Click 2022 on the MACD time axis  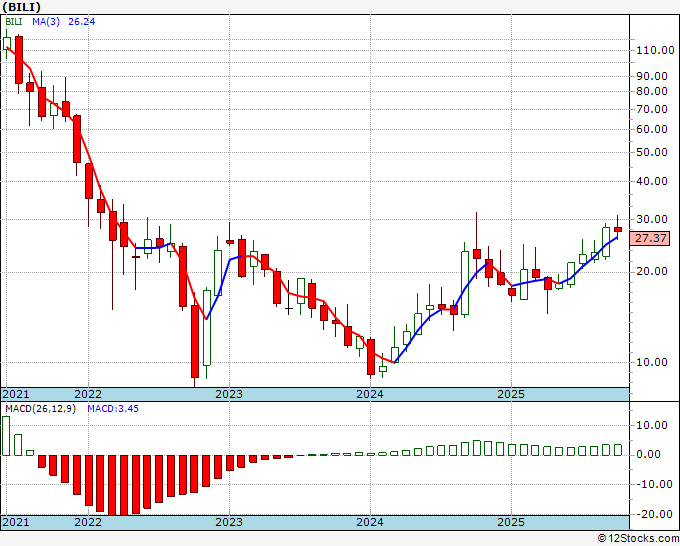88,522
